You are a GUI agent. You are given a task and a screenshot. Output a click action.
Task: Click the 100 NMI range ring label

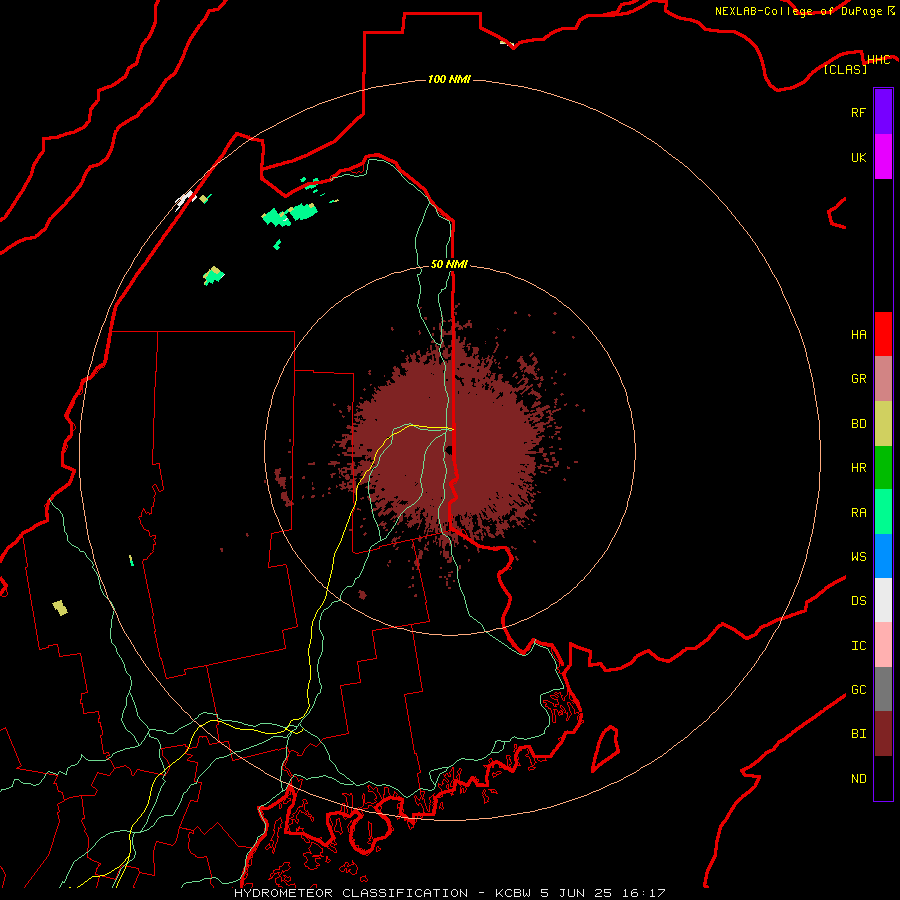(x=449, y=79)
